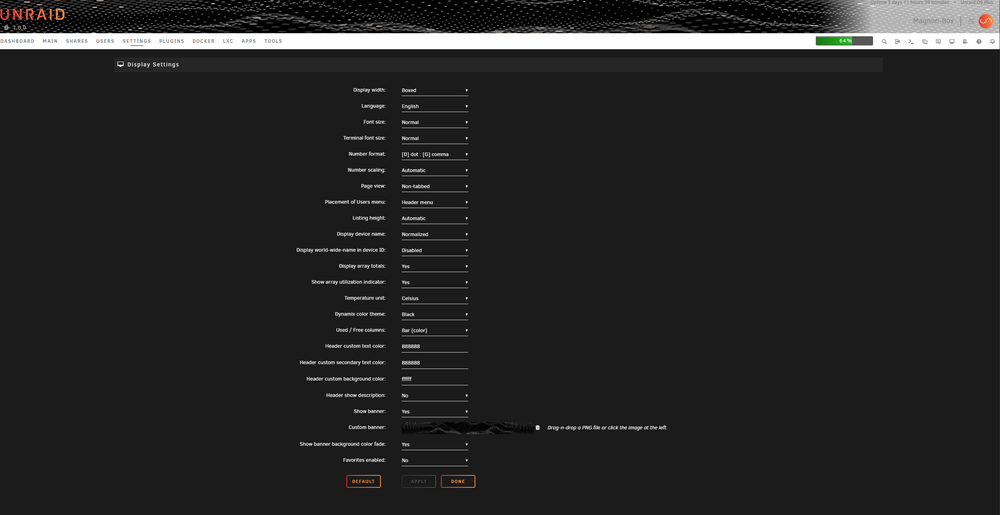Viewport: 1000px width, 515px height.
Task: Open the Dashboard menu
Action: point(17,41)
